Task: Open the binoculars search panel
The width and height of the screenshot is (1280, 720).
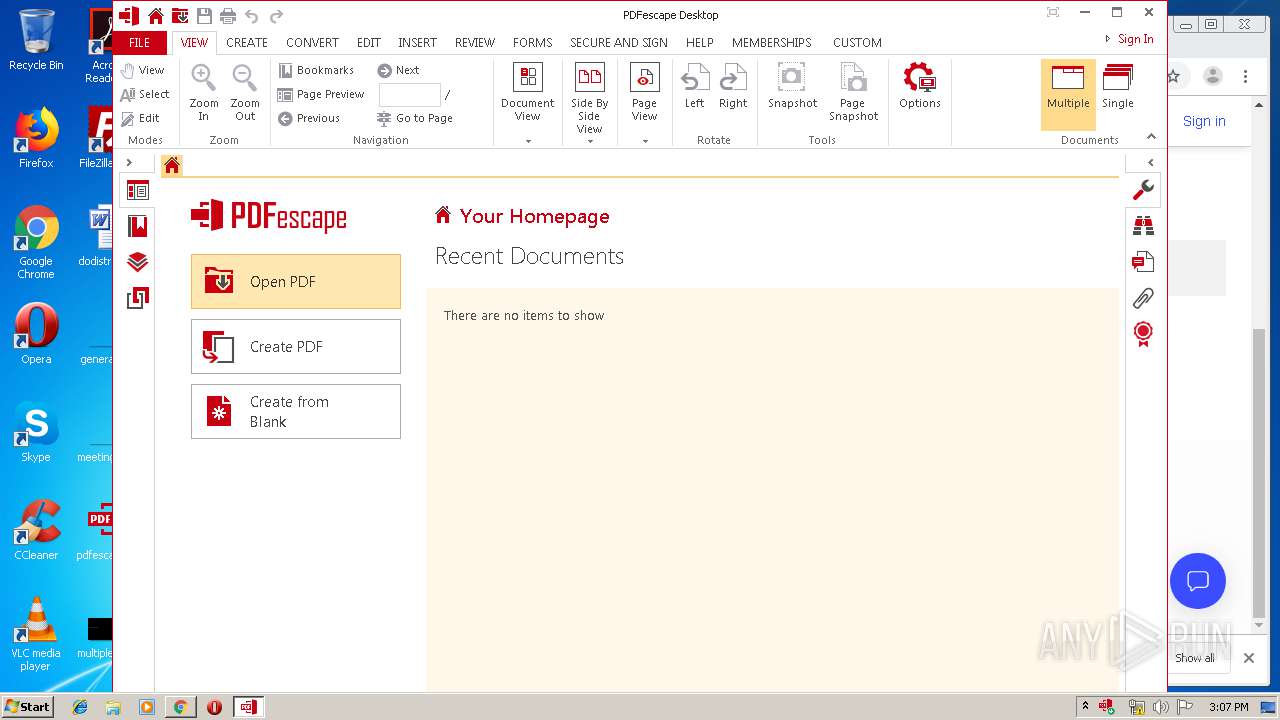Action: pos(1143,226)
